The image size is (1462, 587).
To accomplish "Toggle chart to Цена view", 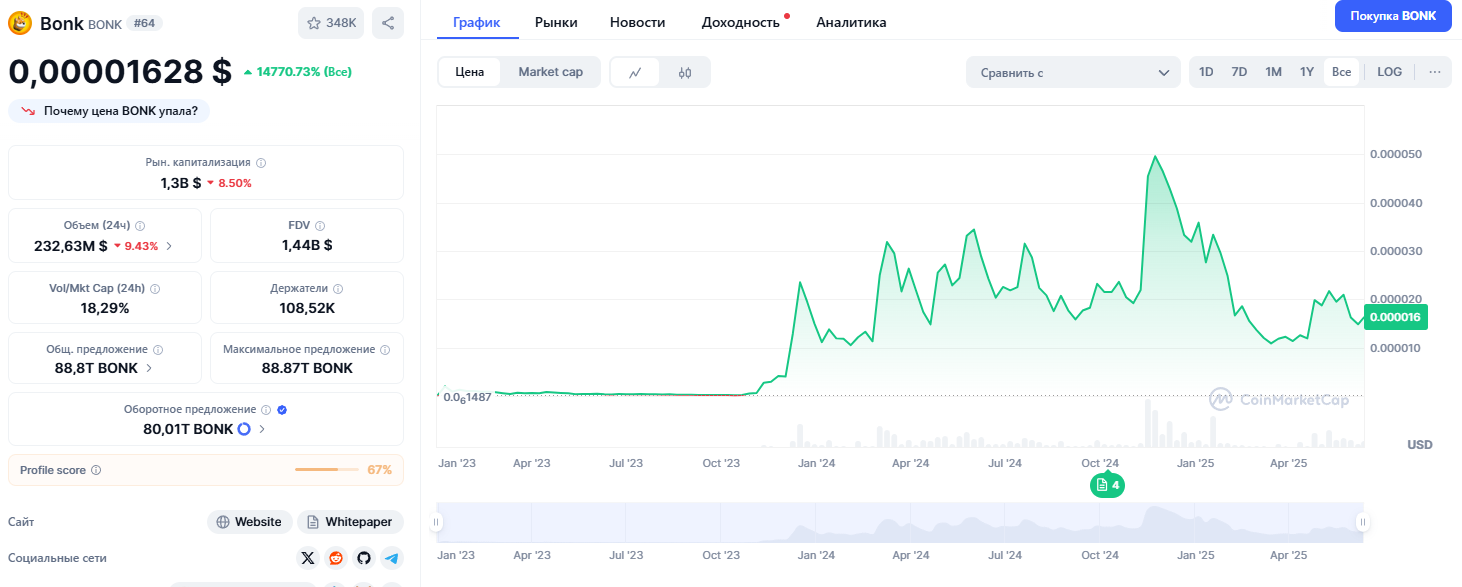I will coord(470,72).
